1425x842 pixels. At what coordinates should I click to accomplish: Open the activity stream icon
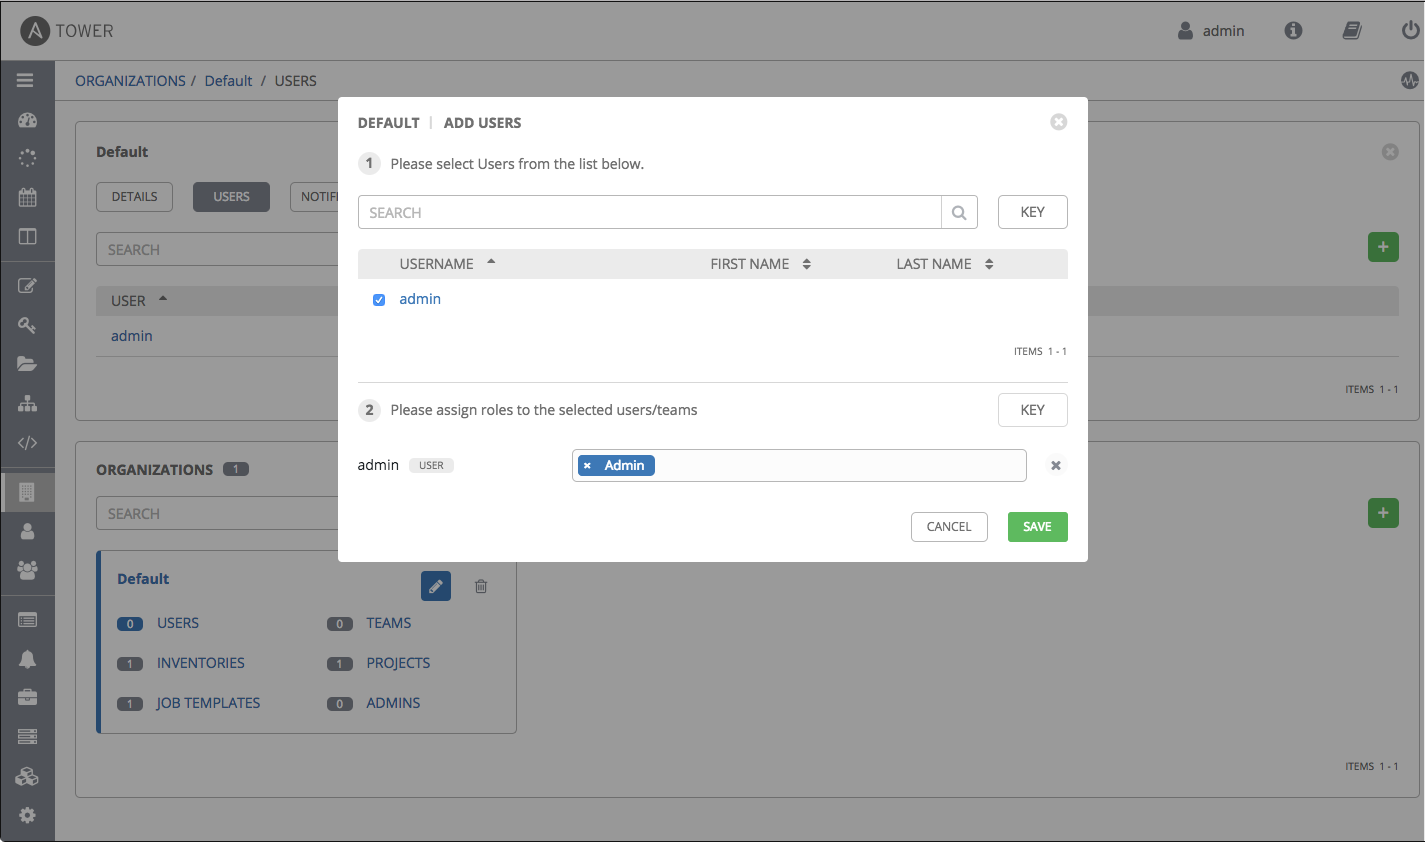click(1410, 81)
